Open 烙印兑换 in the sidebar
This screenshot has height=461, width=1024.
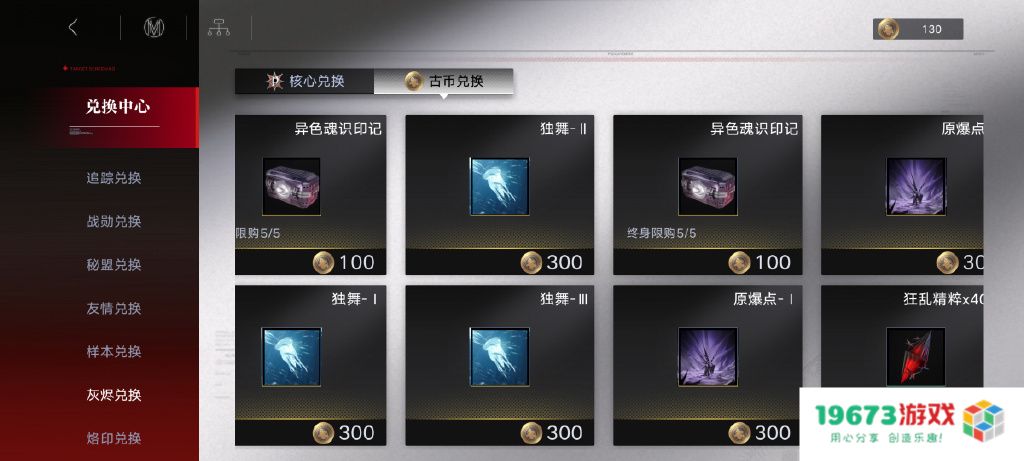coord(114,438)
